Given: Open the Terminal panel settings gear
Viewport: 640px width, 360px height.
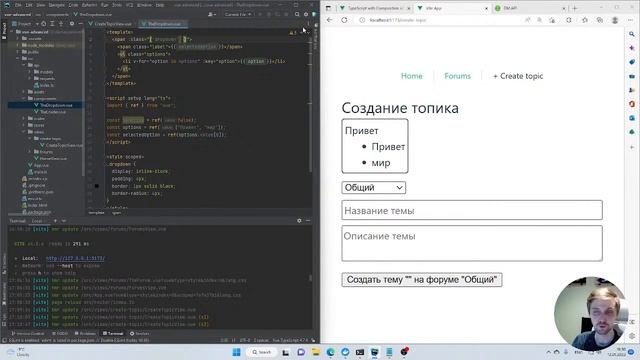Looking at the screenshot, I should [x=299, y=221].
